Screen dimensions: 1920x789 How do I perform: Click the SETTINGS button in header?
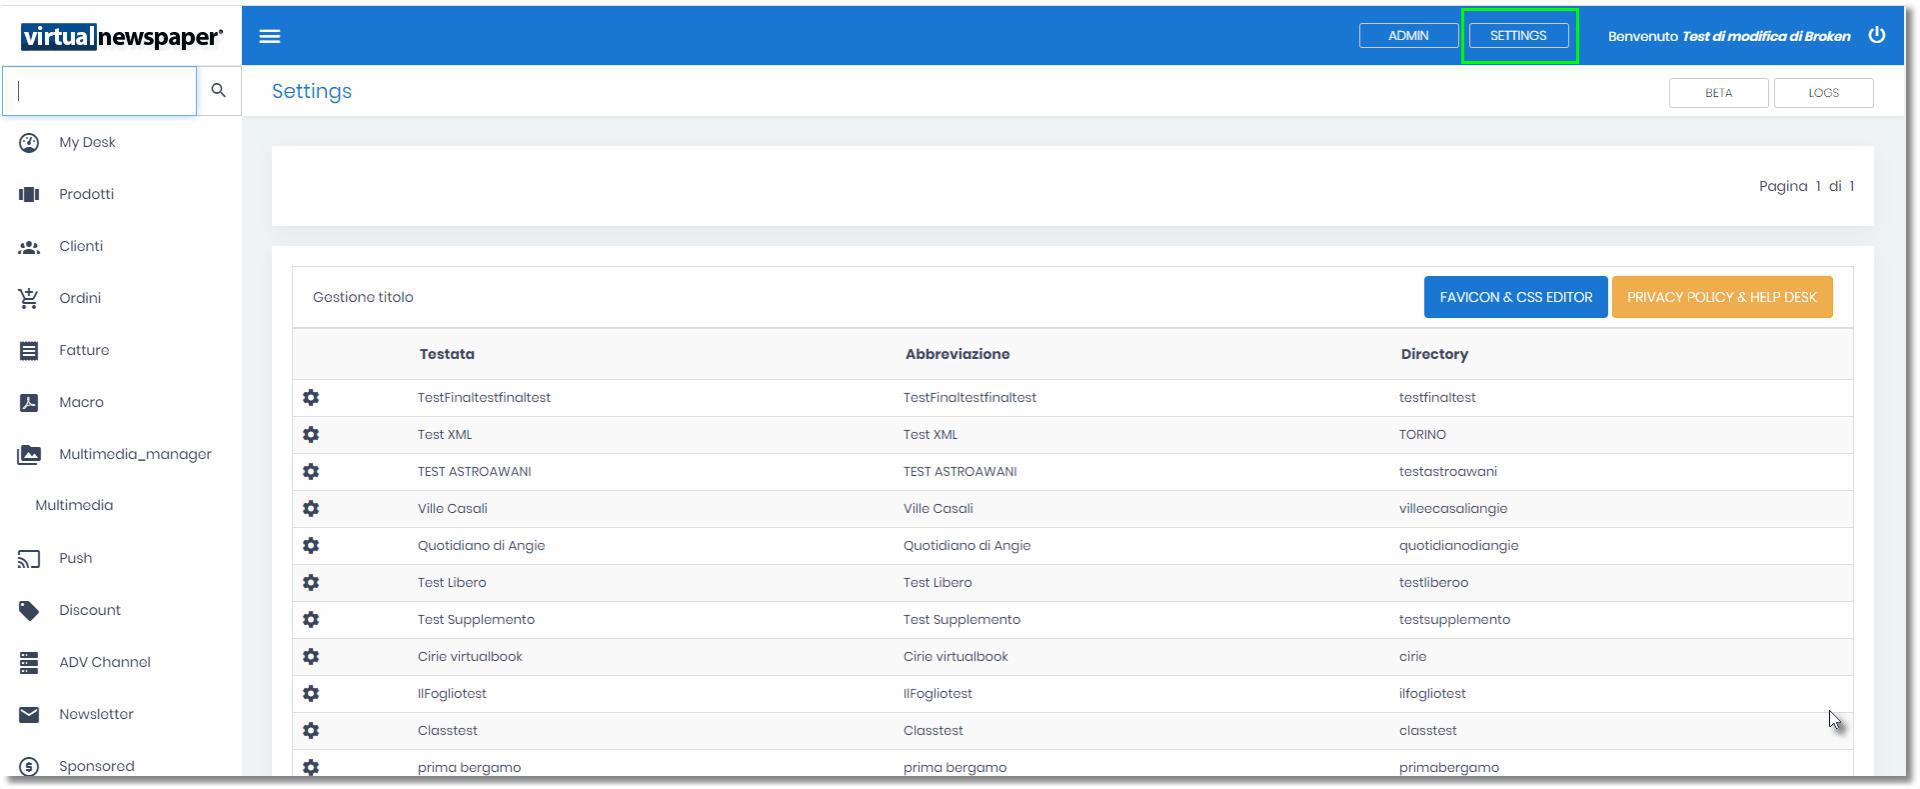(x=1517, y=36)
